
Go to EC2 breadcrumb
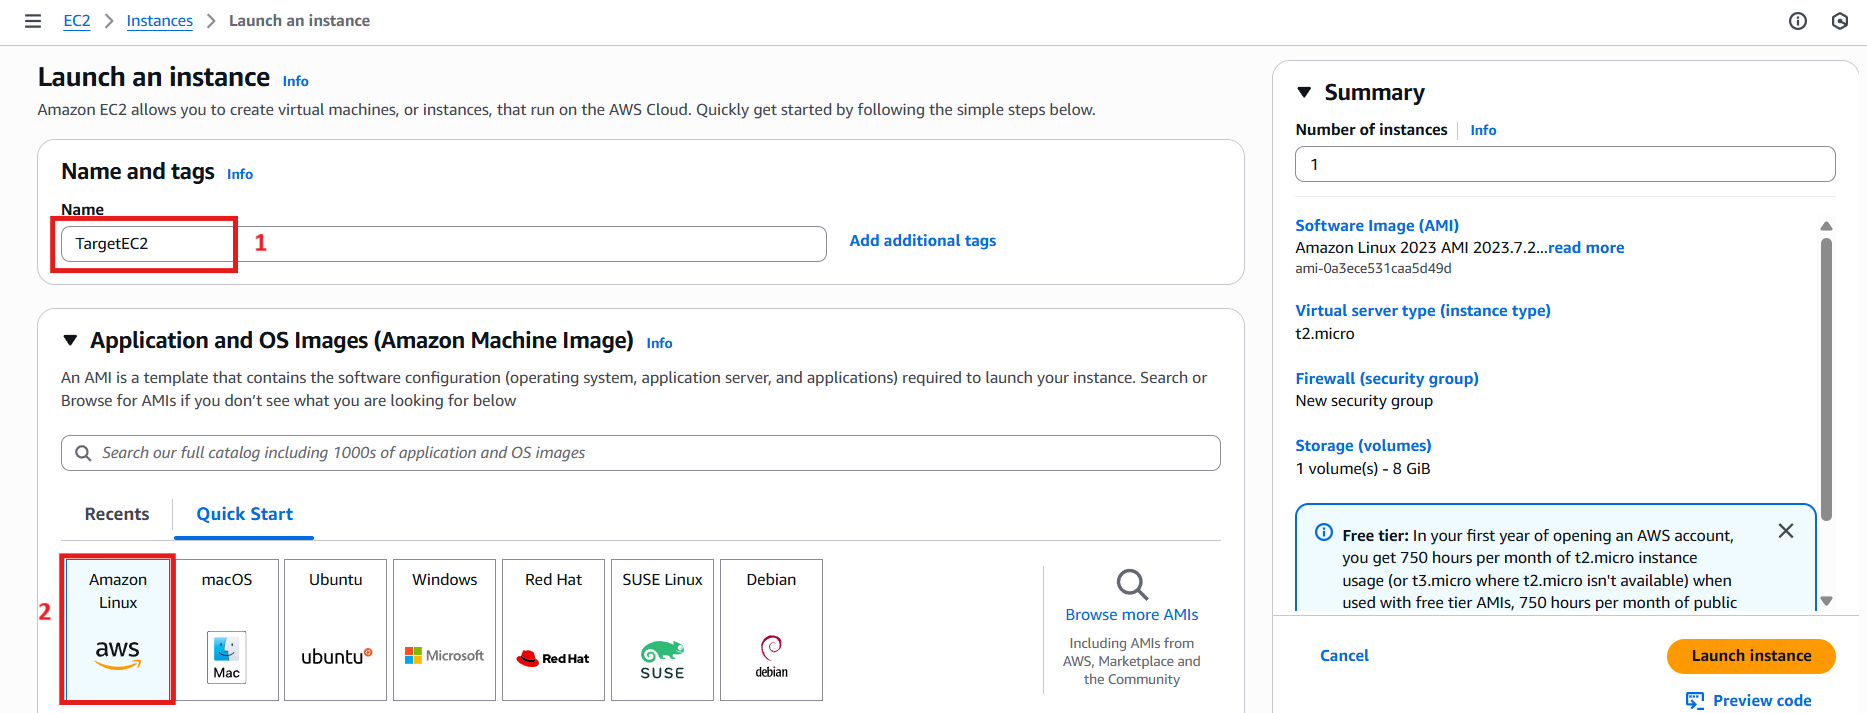tap(77, 21)
